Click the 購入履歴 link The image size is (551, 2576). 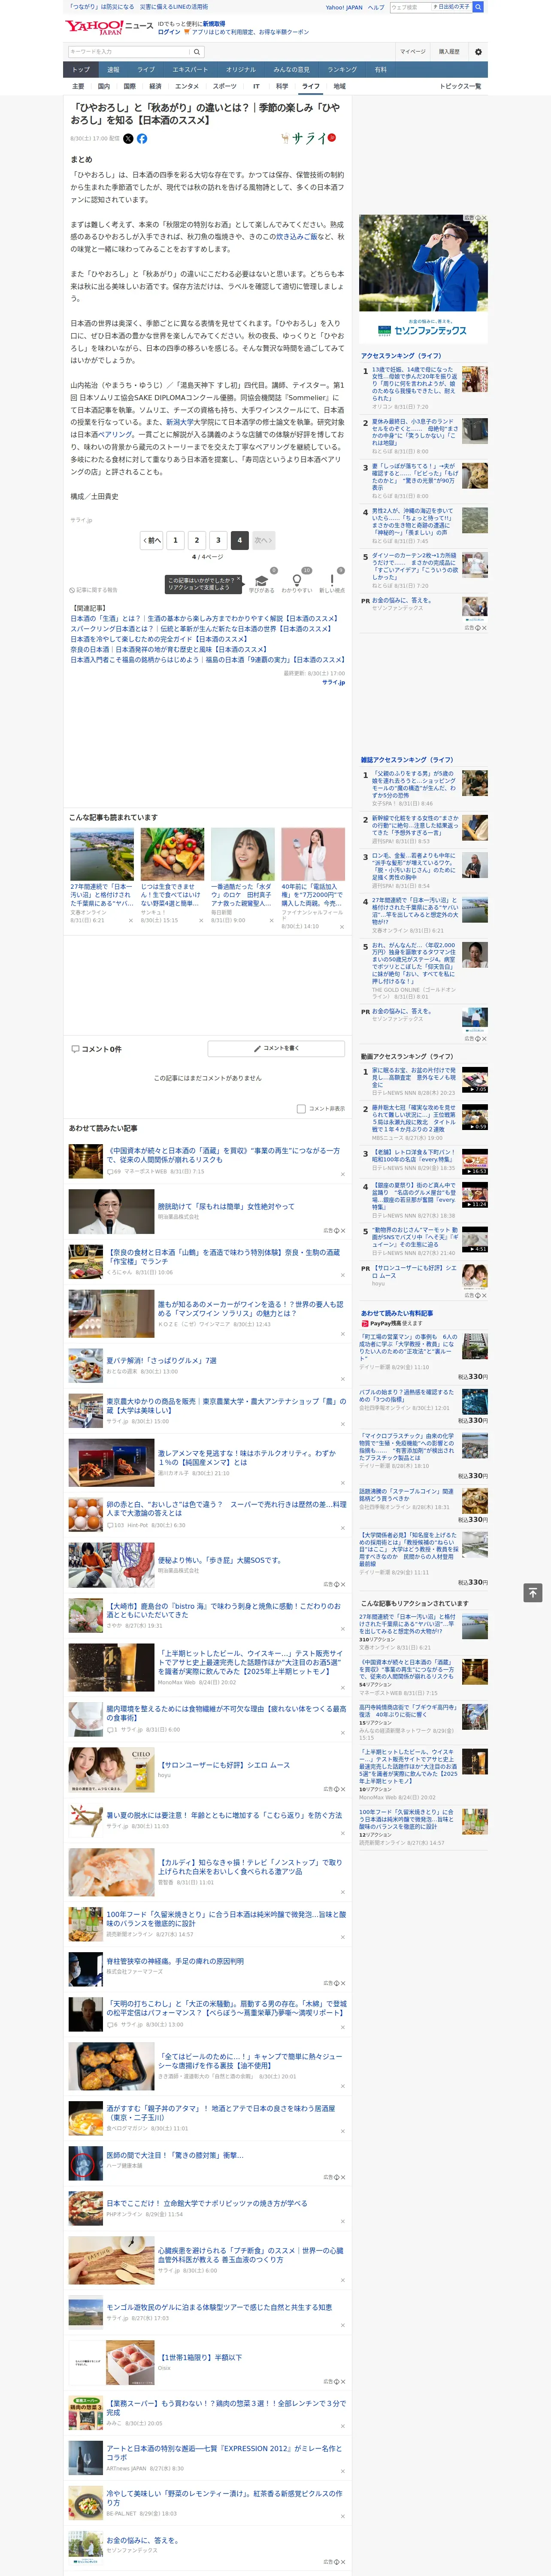[x=449, y=52]
